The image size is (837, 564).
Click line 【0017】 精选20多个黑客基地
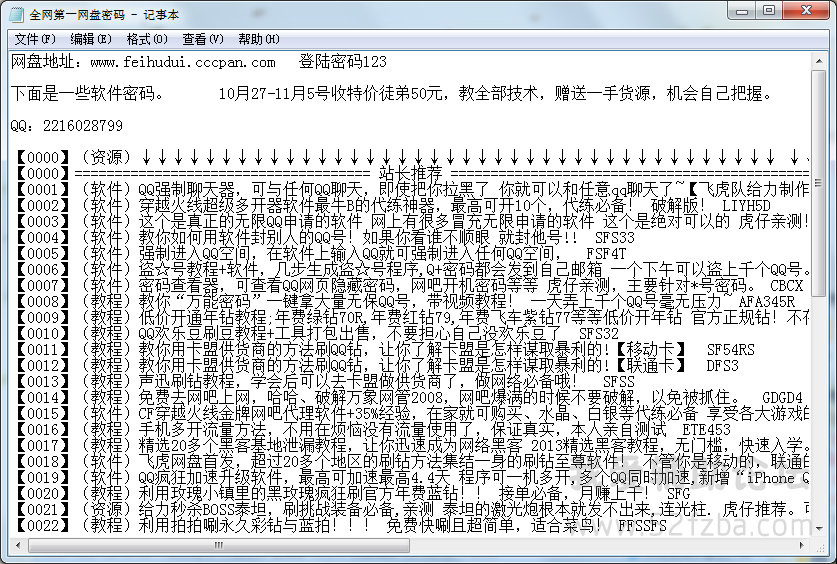click(x=411, y=446)
